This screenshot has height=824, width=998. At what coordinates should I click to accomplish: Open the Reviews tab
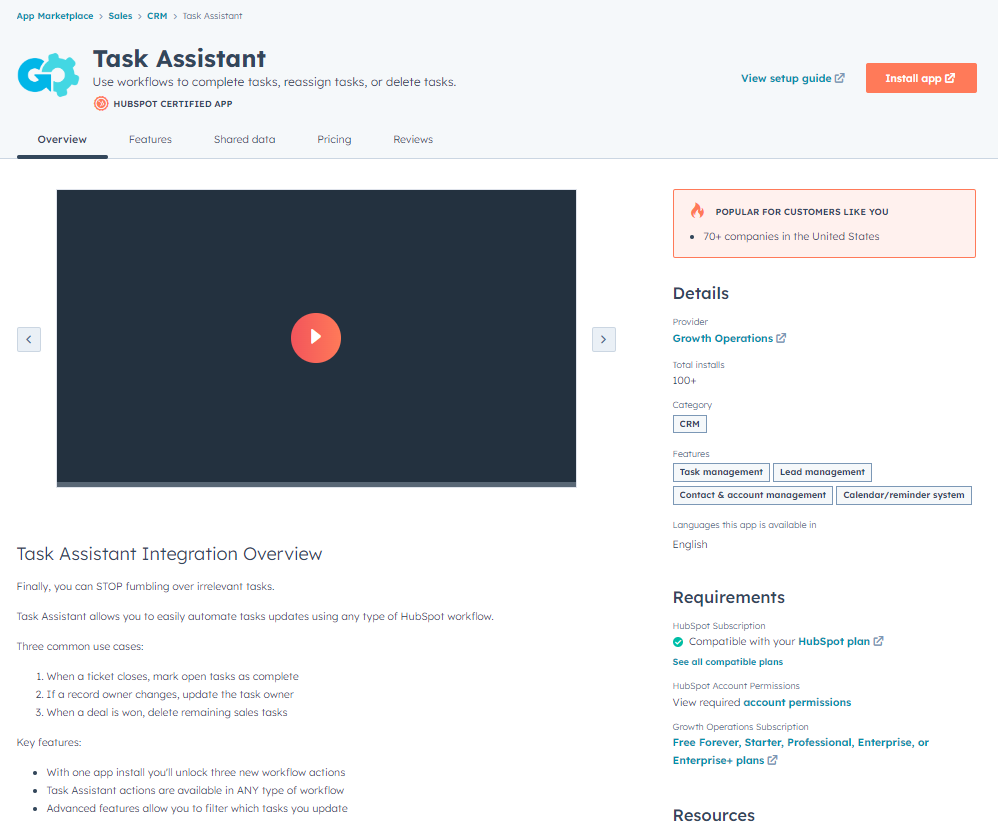tap(413, 139)
